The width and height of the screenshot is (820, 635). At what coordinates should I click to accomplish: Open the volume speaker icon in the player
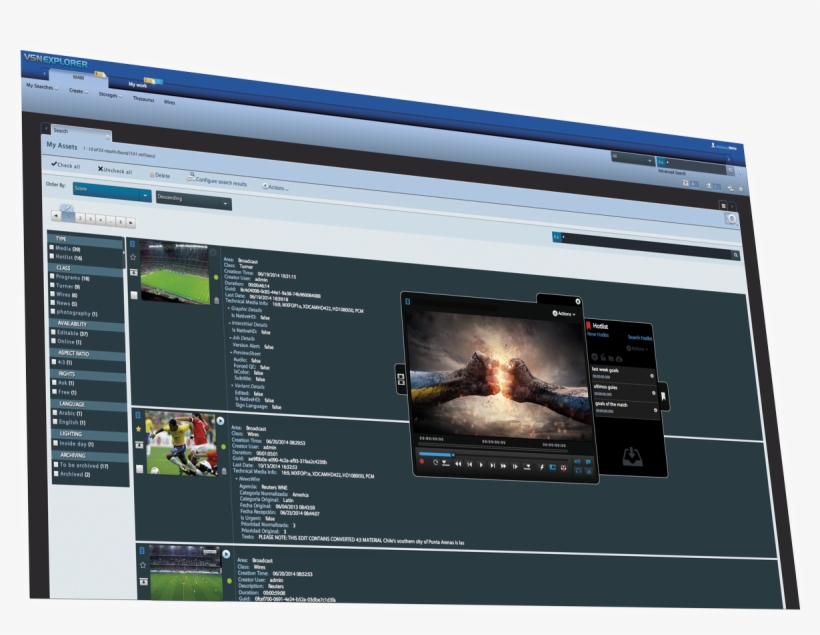point(576,460)
